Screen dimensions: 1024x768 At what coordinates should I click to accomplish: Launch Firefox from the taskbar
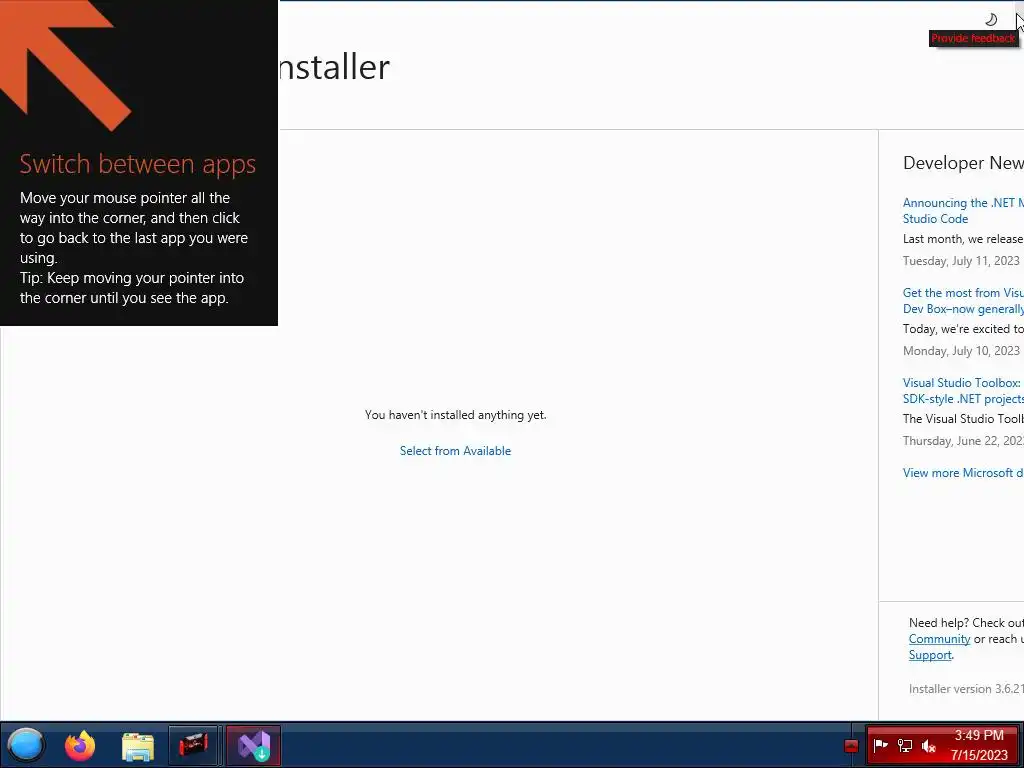pos(80,745)
